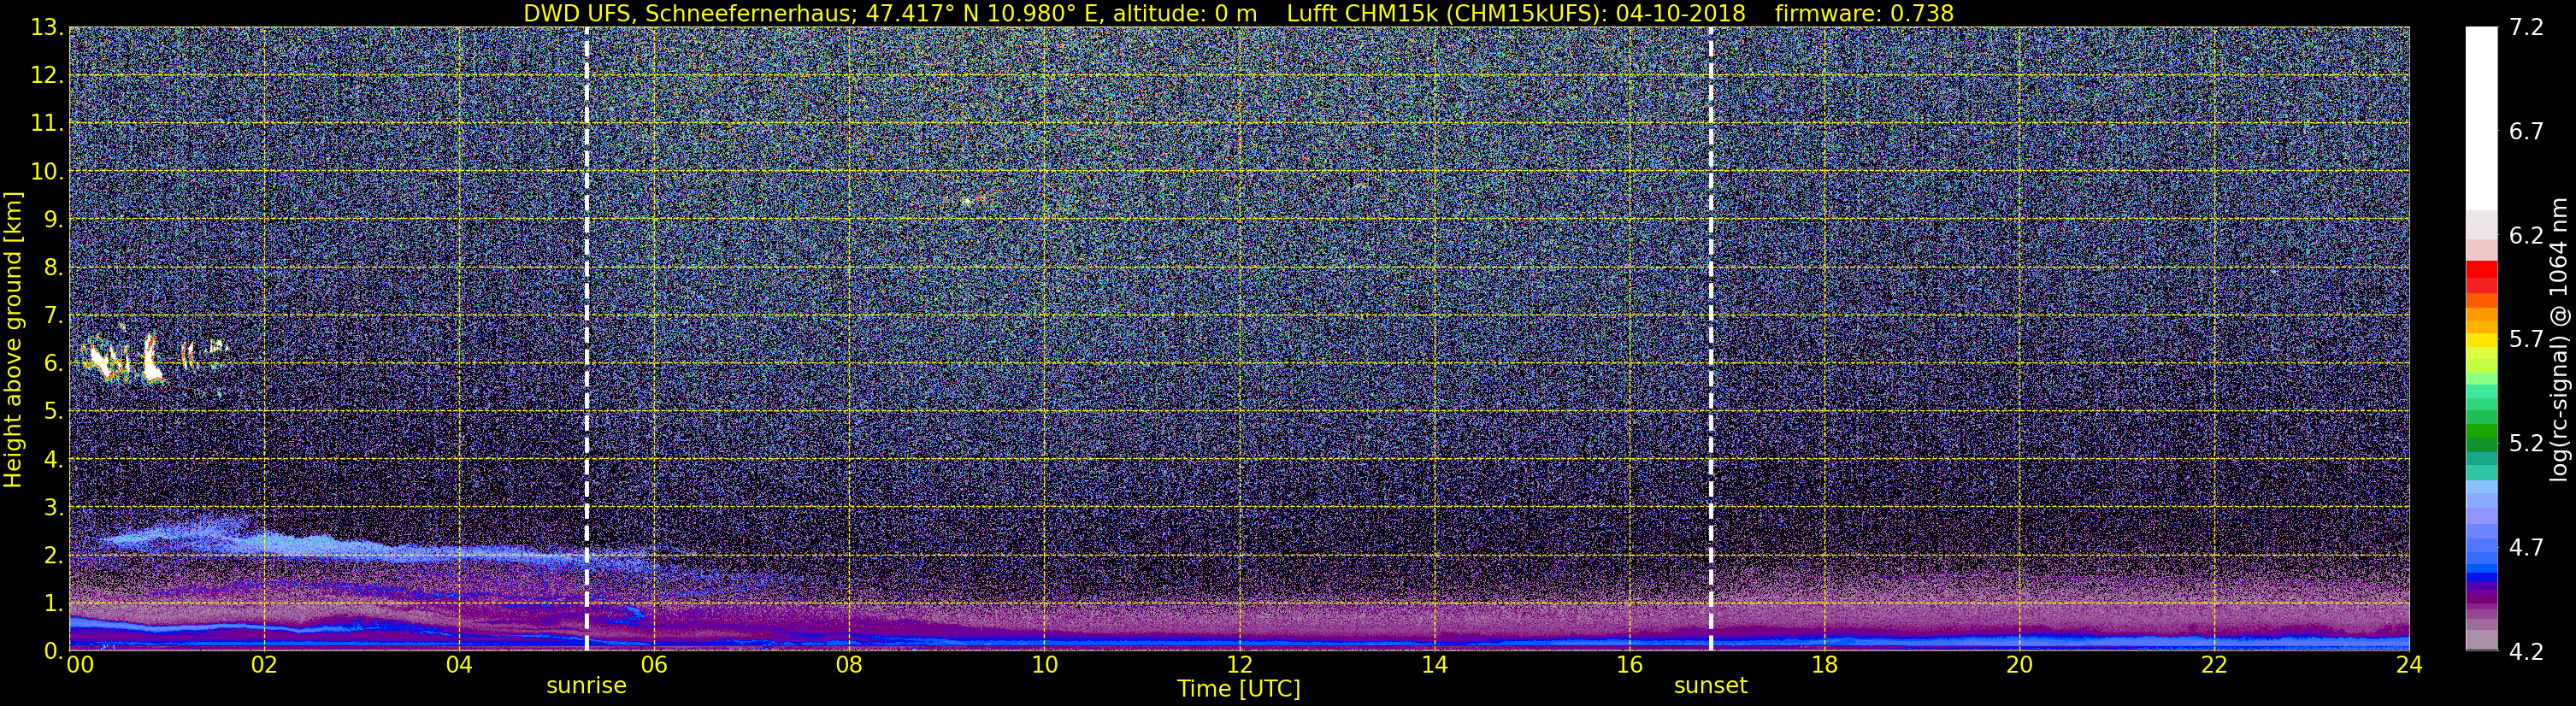Click the sunset dashed vertical marker line
The width and height of the screenshot is (2576, 706).
pyautogui.click(x=1711, y=339)
